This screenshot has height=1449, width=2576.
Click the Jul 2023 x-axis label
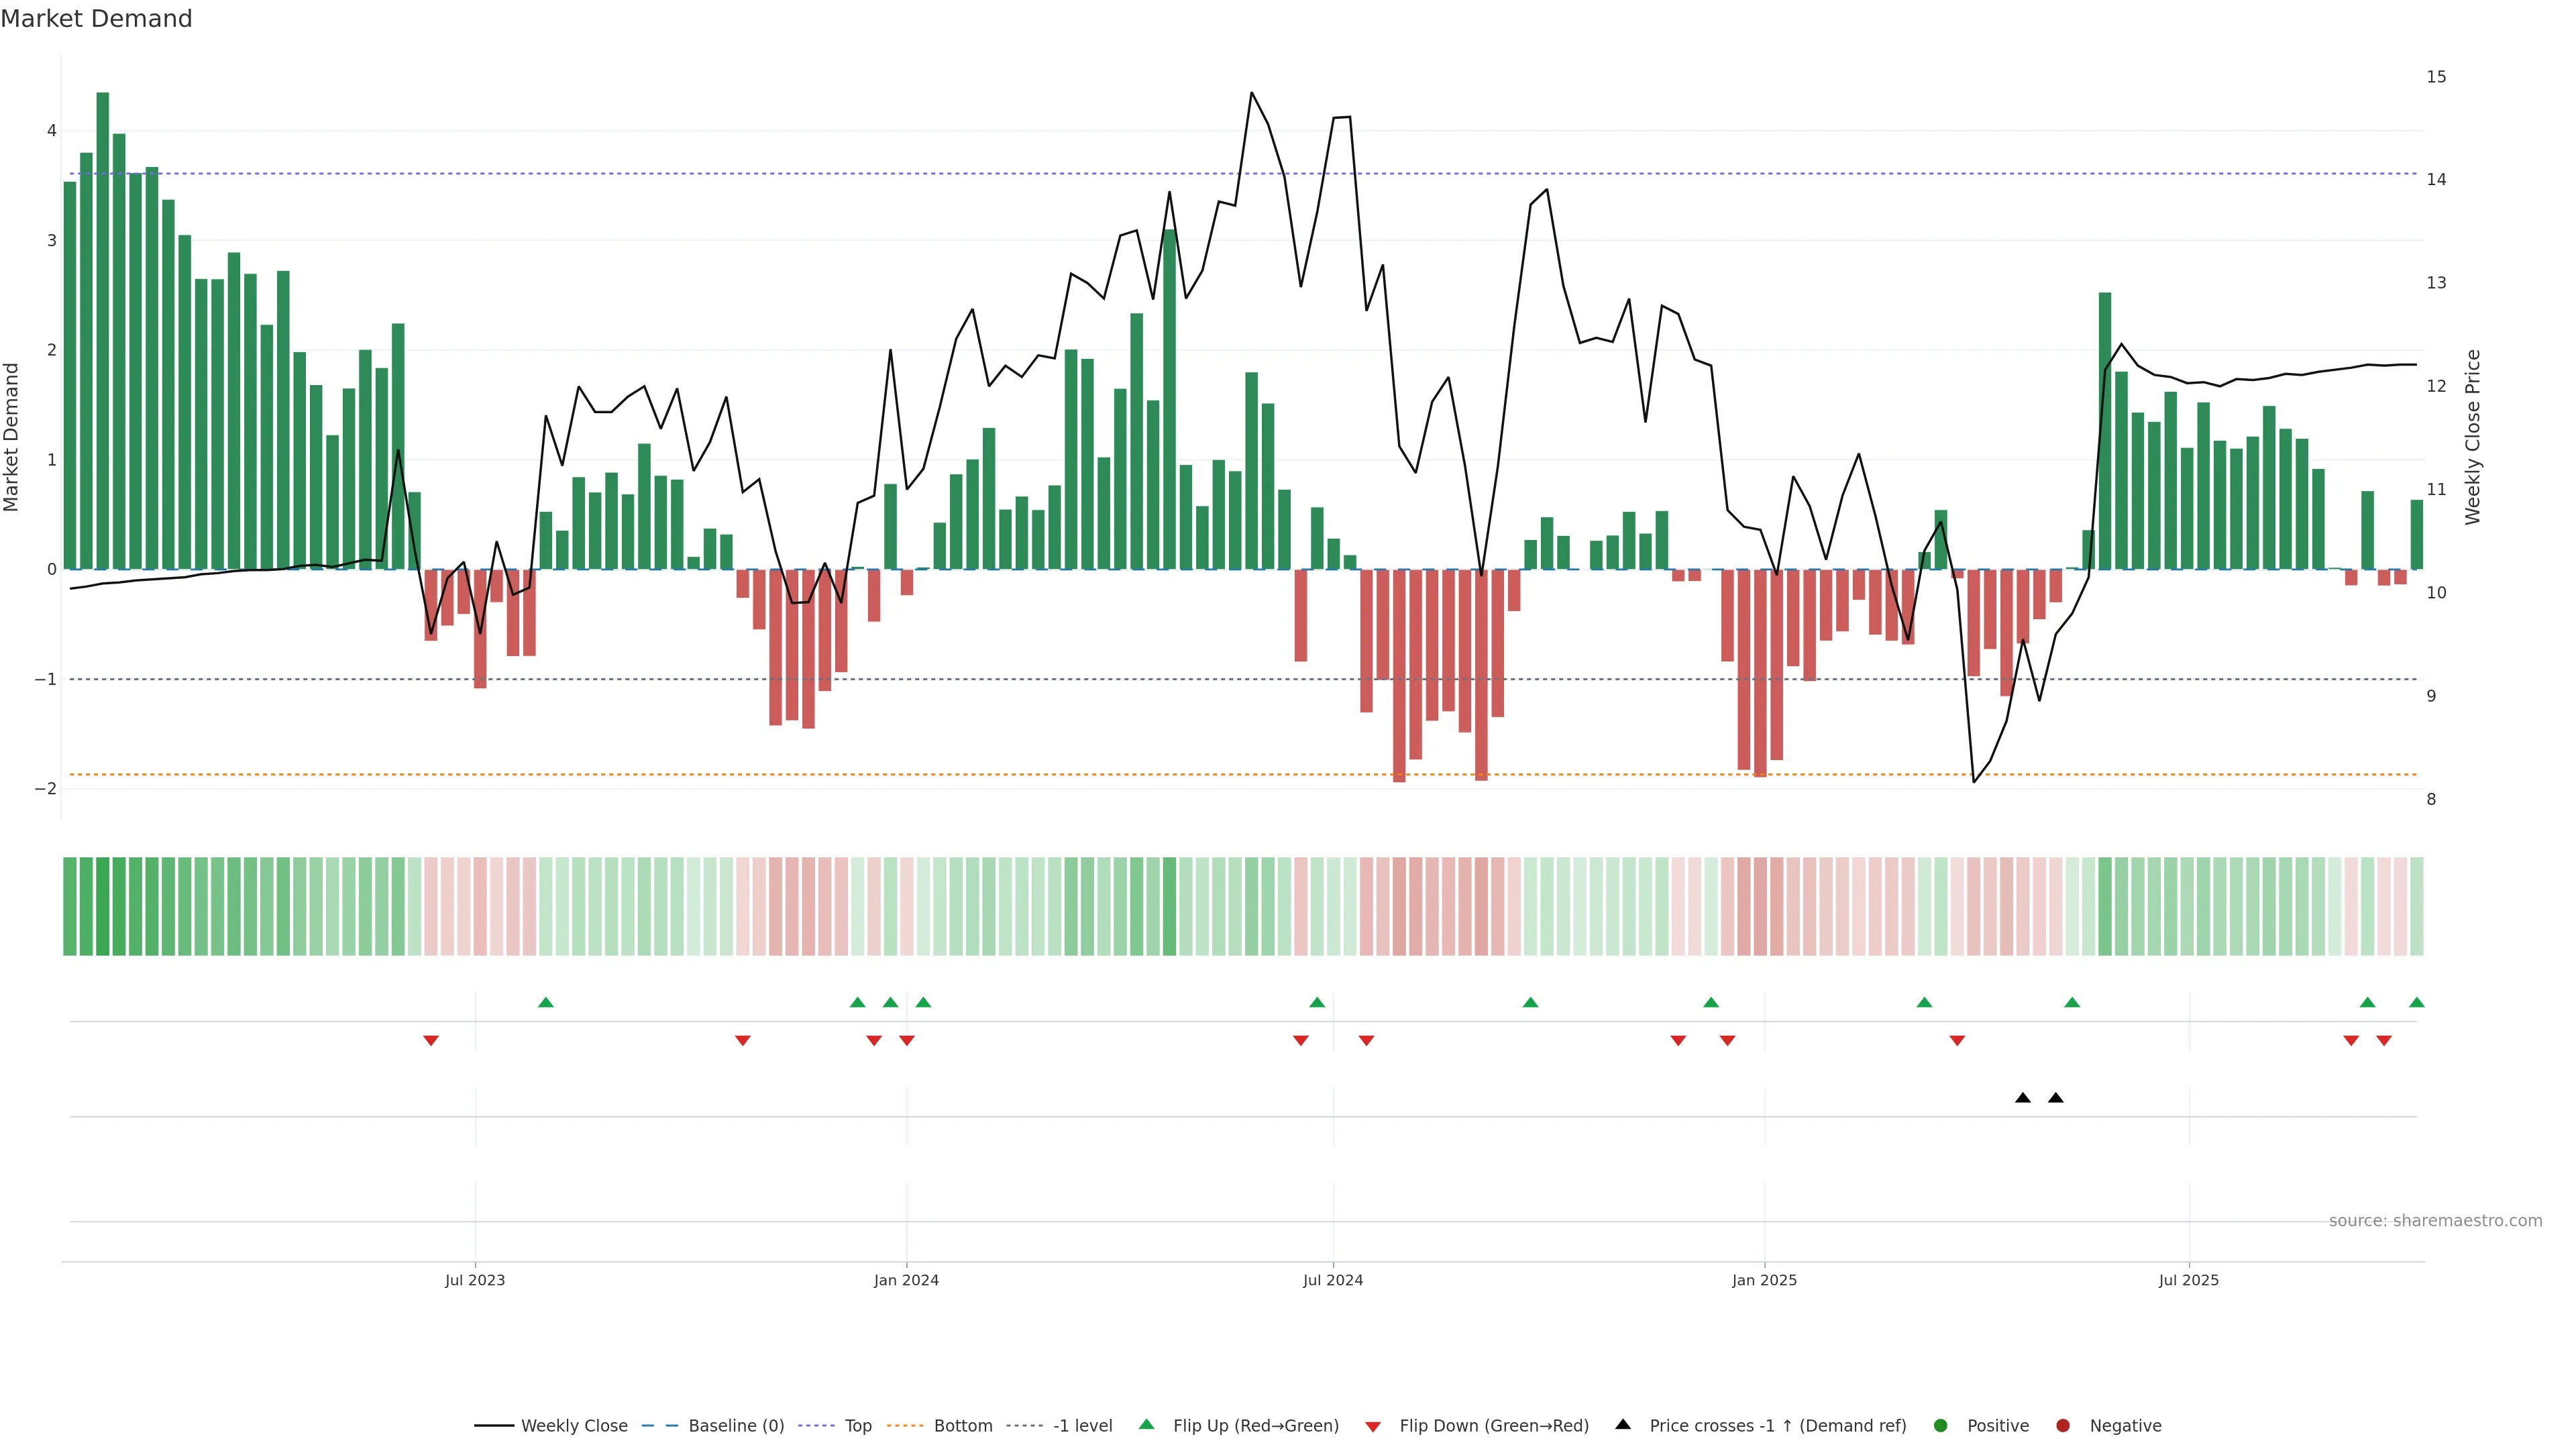click(475, 1280)
